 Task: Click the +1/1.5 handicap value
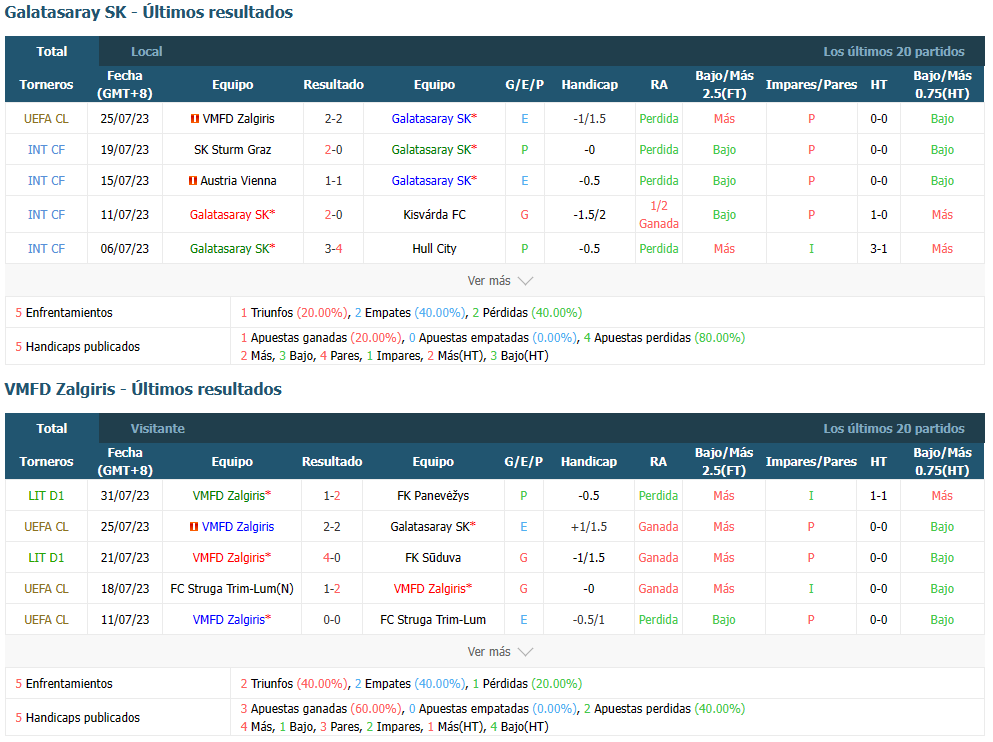click(589, 527)
